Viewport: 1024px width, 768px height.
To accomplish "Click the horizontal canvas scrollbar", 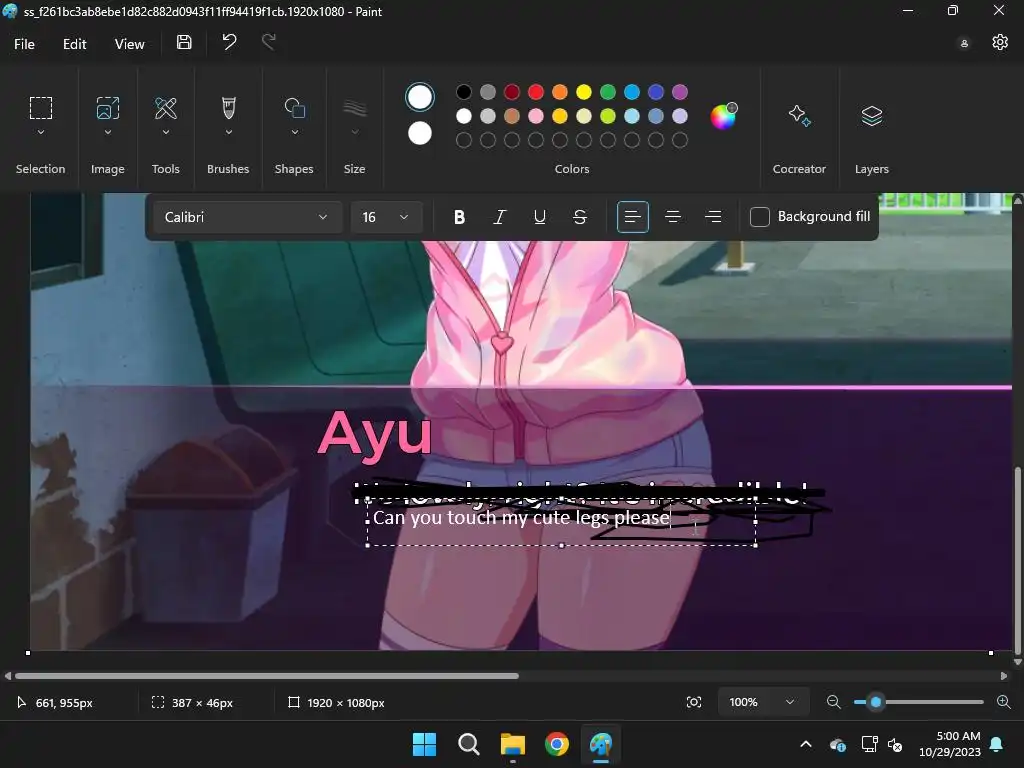I will 266,676.
